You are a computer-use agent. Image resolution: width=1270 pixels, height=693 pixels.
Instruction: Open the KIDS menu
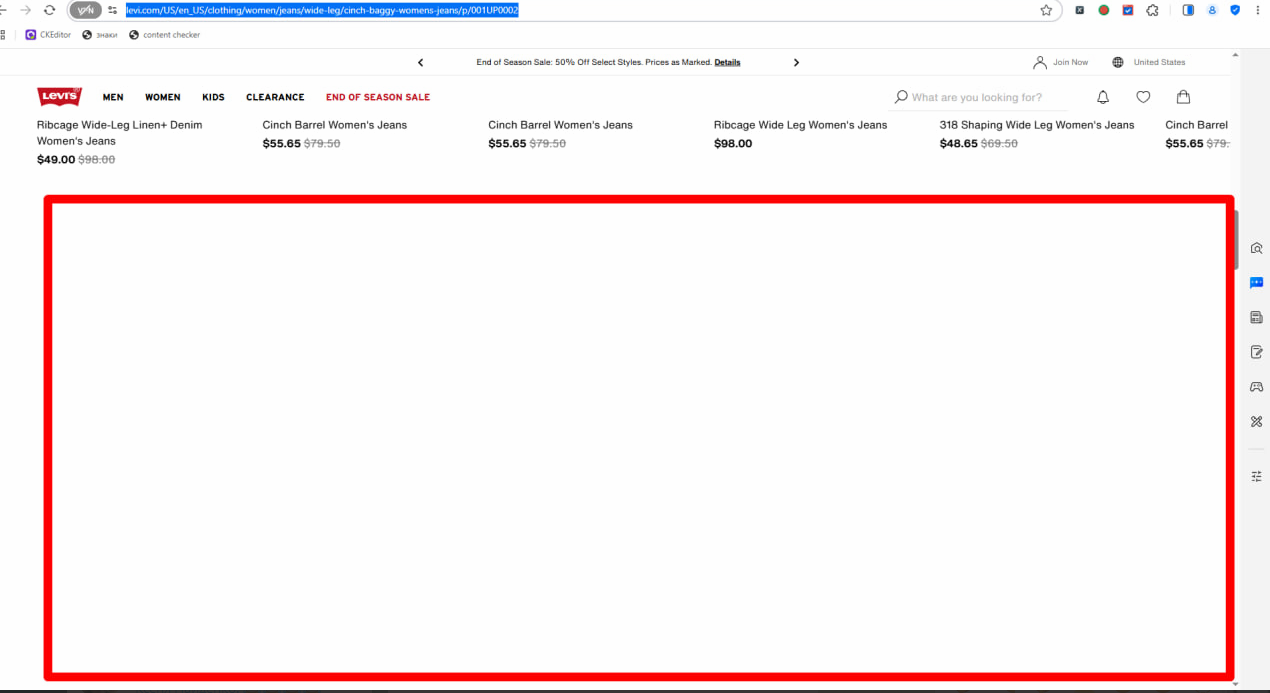click(x=213, y=97)
